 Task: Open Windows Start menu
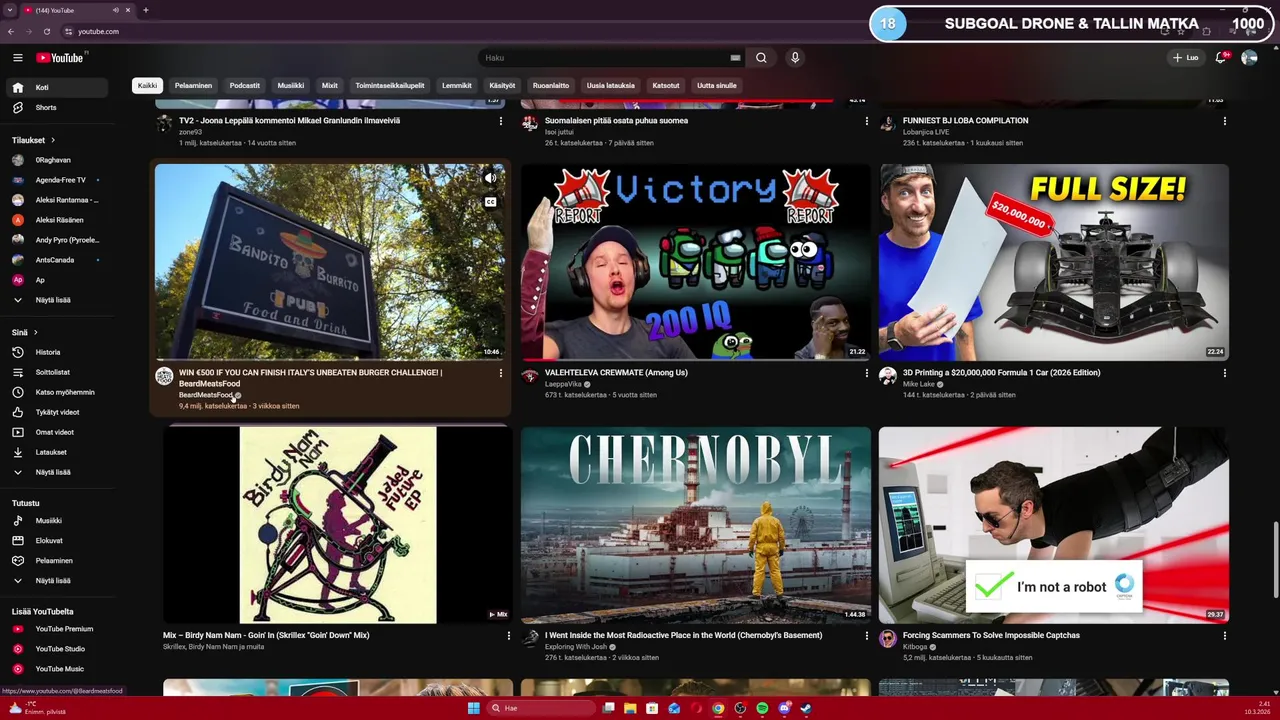pyautogui.click(x=473, y=708)
